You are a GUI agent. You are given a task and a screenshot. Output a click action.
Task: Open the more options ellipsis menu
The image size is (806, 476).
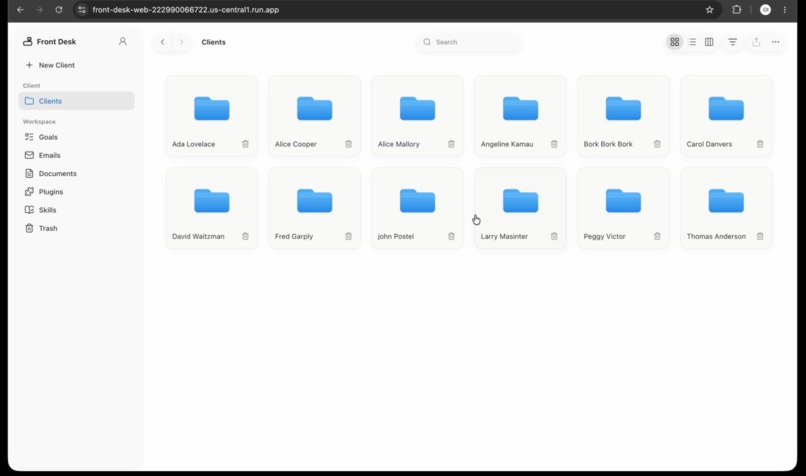point(775,42)
